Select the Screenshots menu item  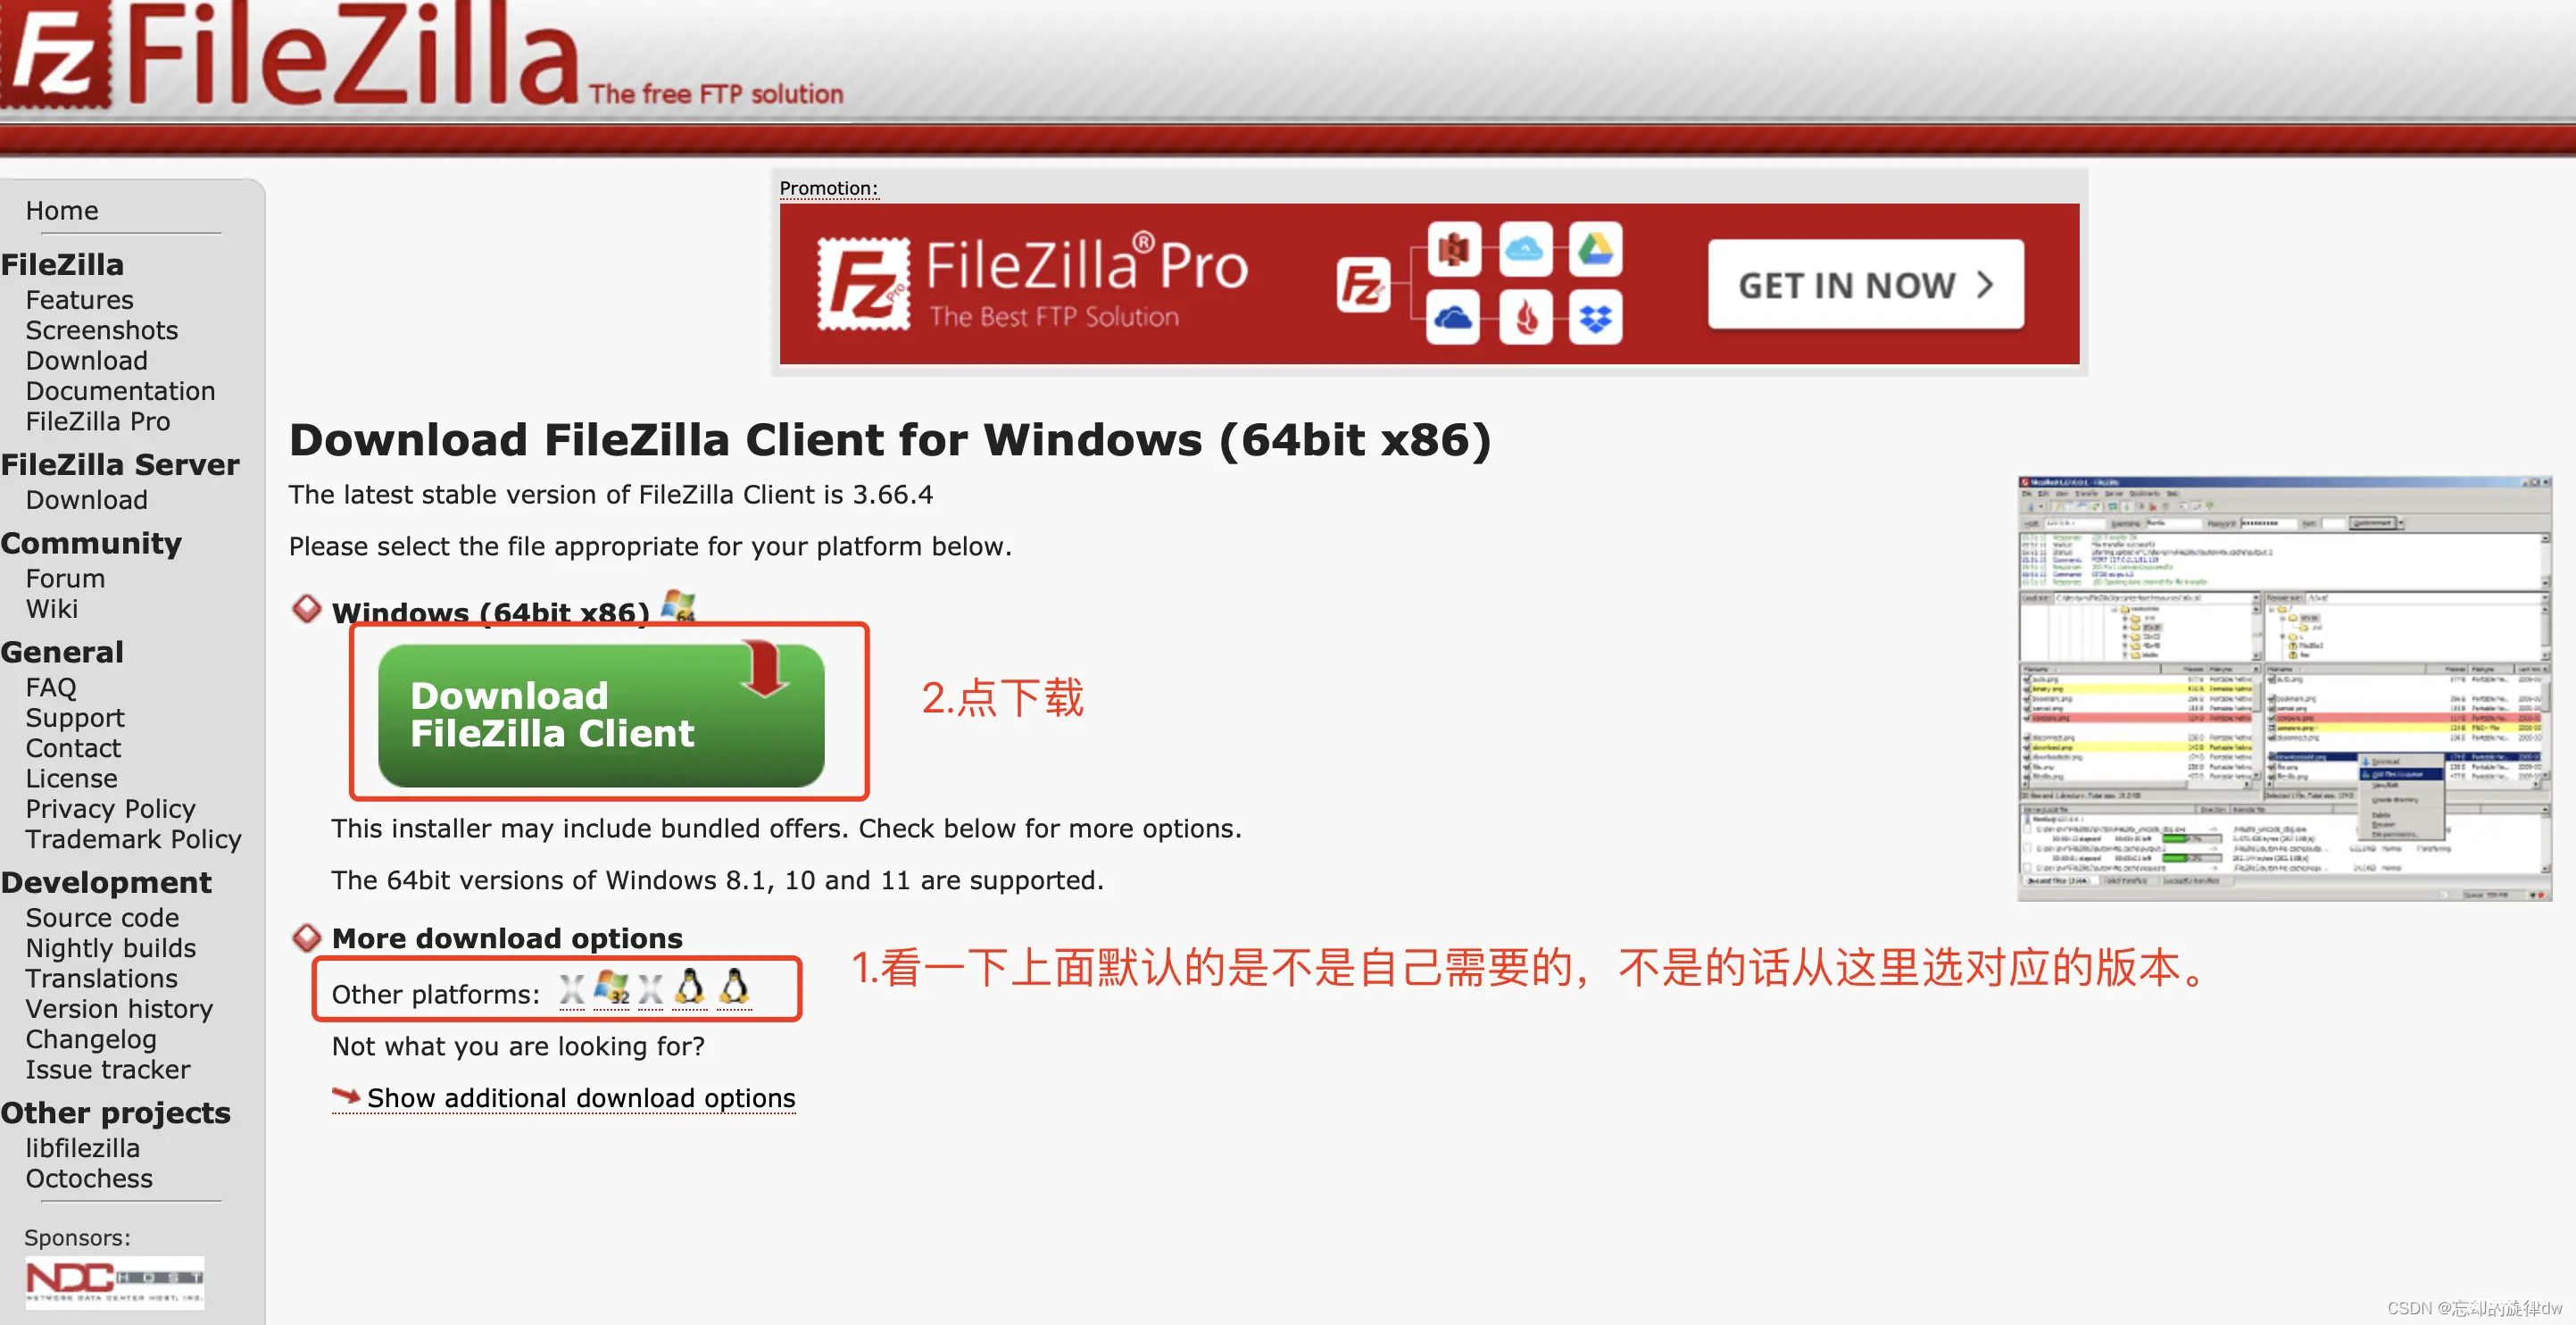pos(100,329)
